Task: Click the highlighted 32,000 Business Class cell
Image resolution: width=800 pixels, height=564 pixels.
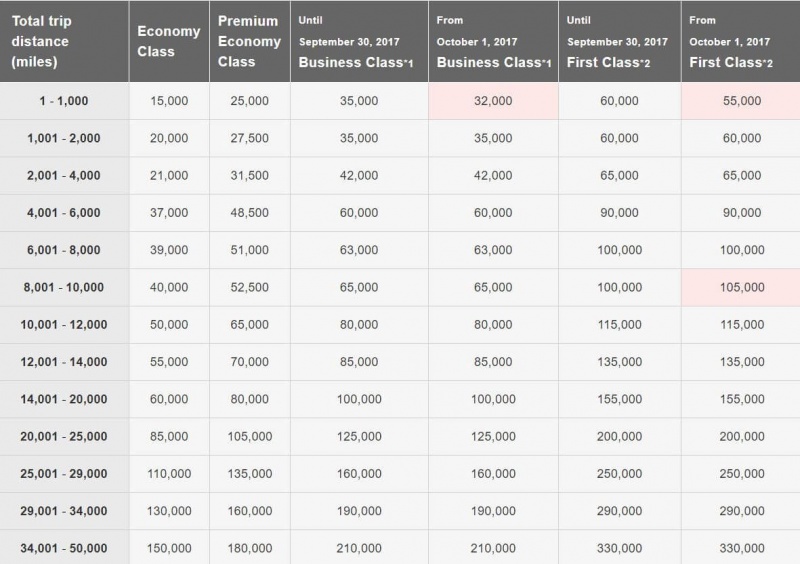Action: click(493, 101)
